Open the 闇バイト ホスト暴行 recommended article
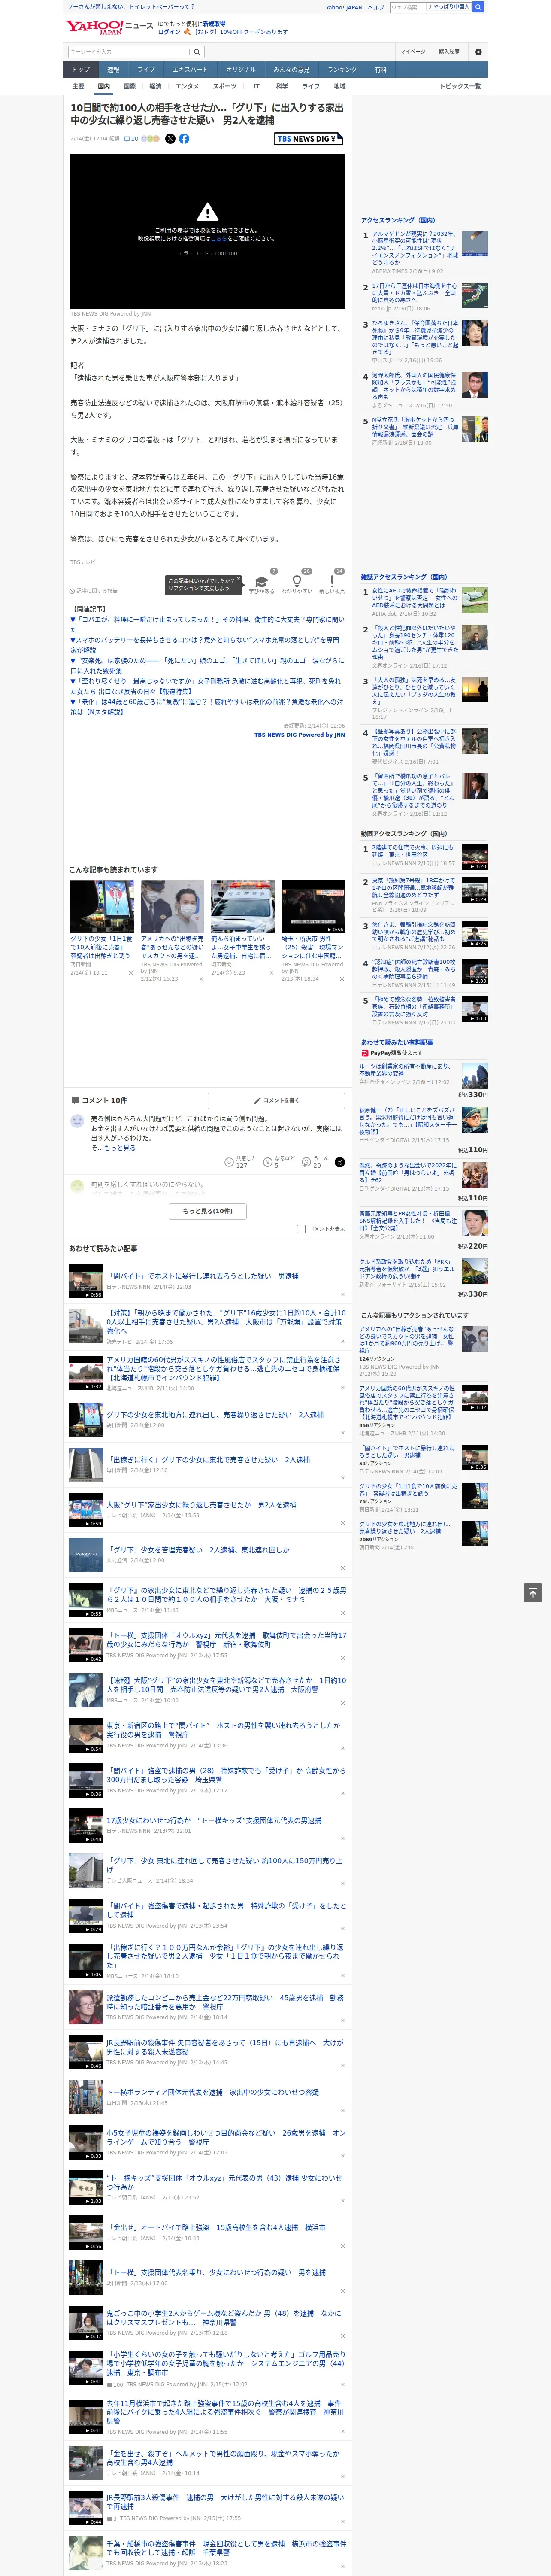Screen dimensions: 551x2576 [x=203, y=1276]
